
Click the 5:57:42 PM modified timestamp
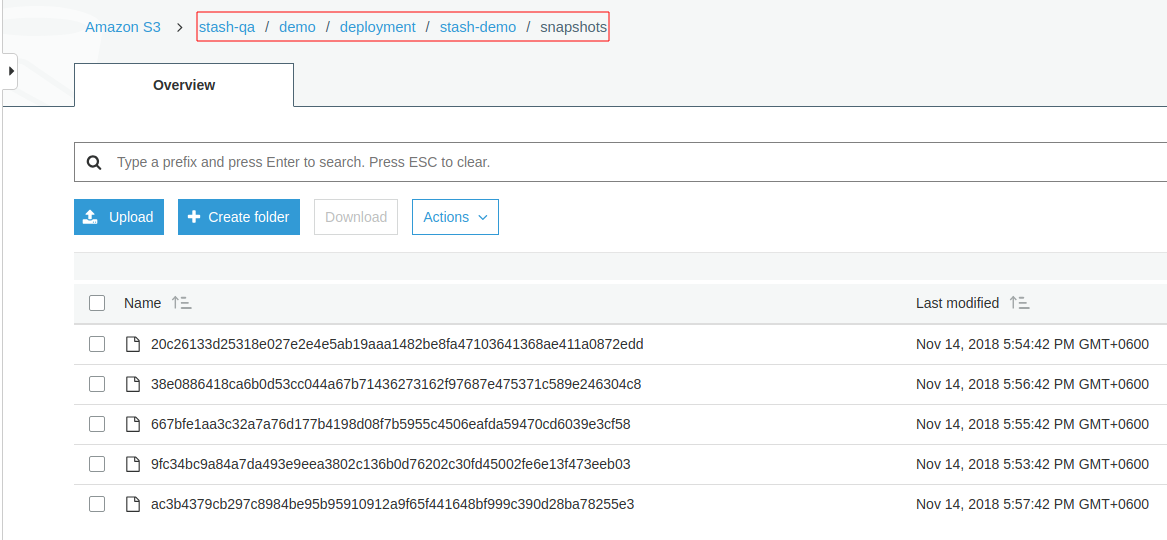click(1032, 504)
